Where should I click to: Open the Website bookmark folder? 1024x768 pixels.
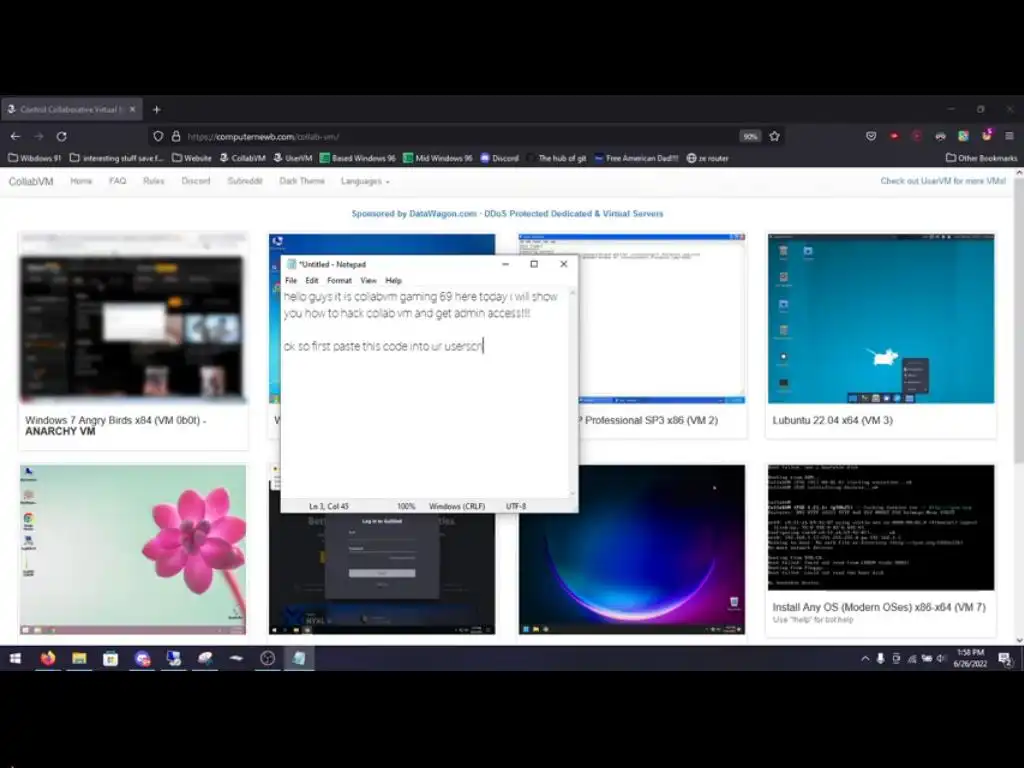(192, 158)
